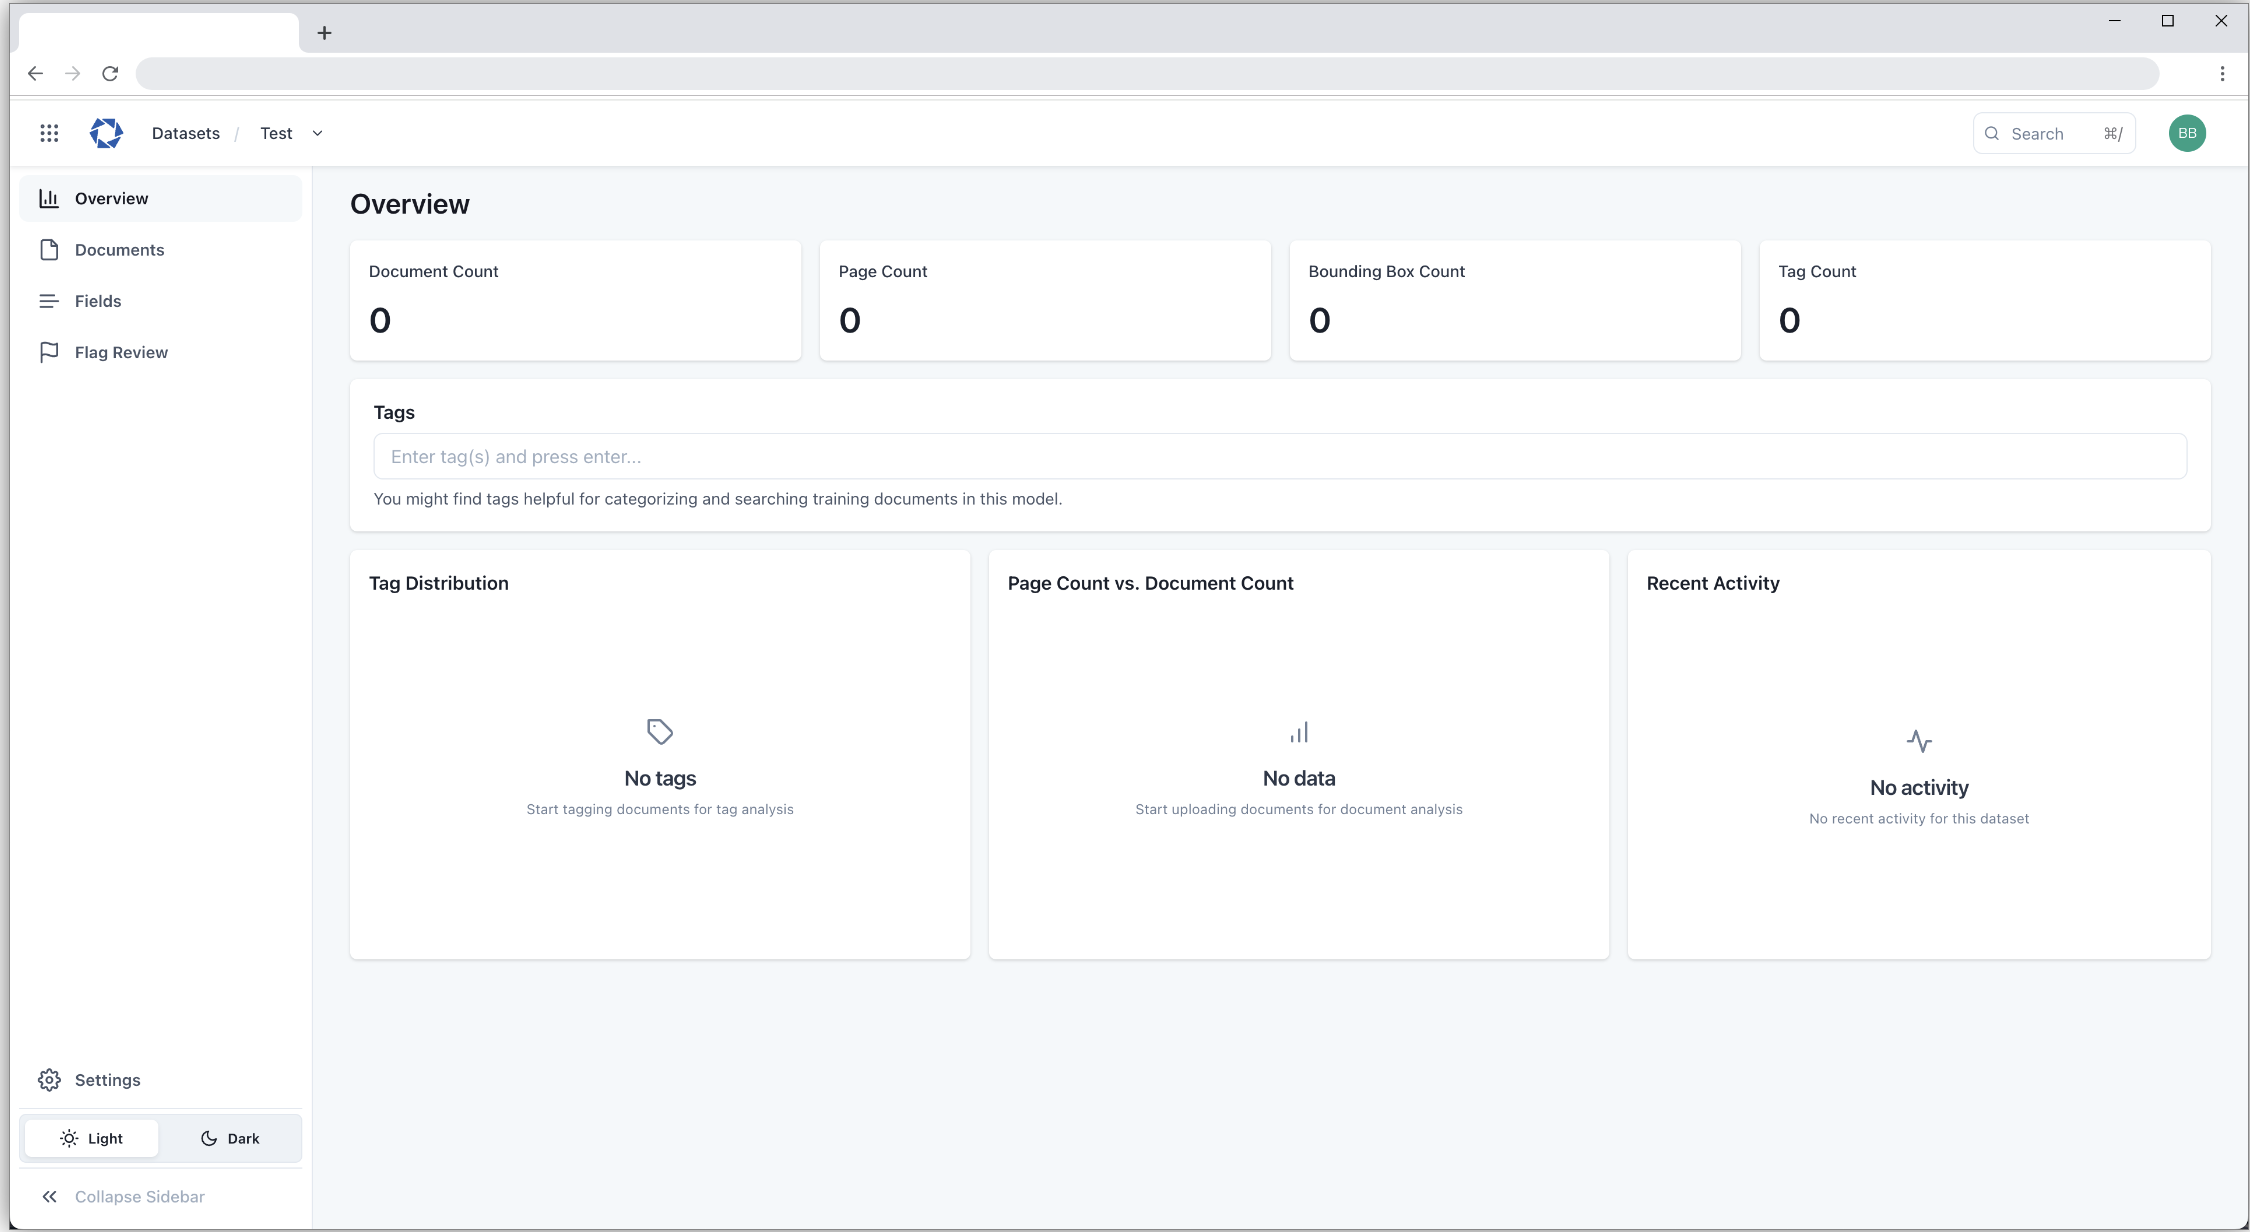Click the BB user avatar
The height and width of the screenshot is (1232, 2250).
coord(2186,132)
